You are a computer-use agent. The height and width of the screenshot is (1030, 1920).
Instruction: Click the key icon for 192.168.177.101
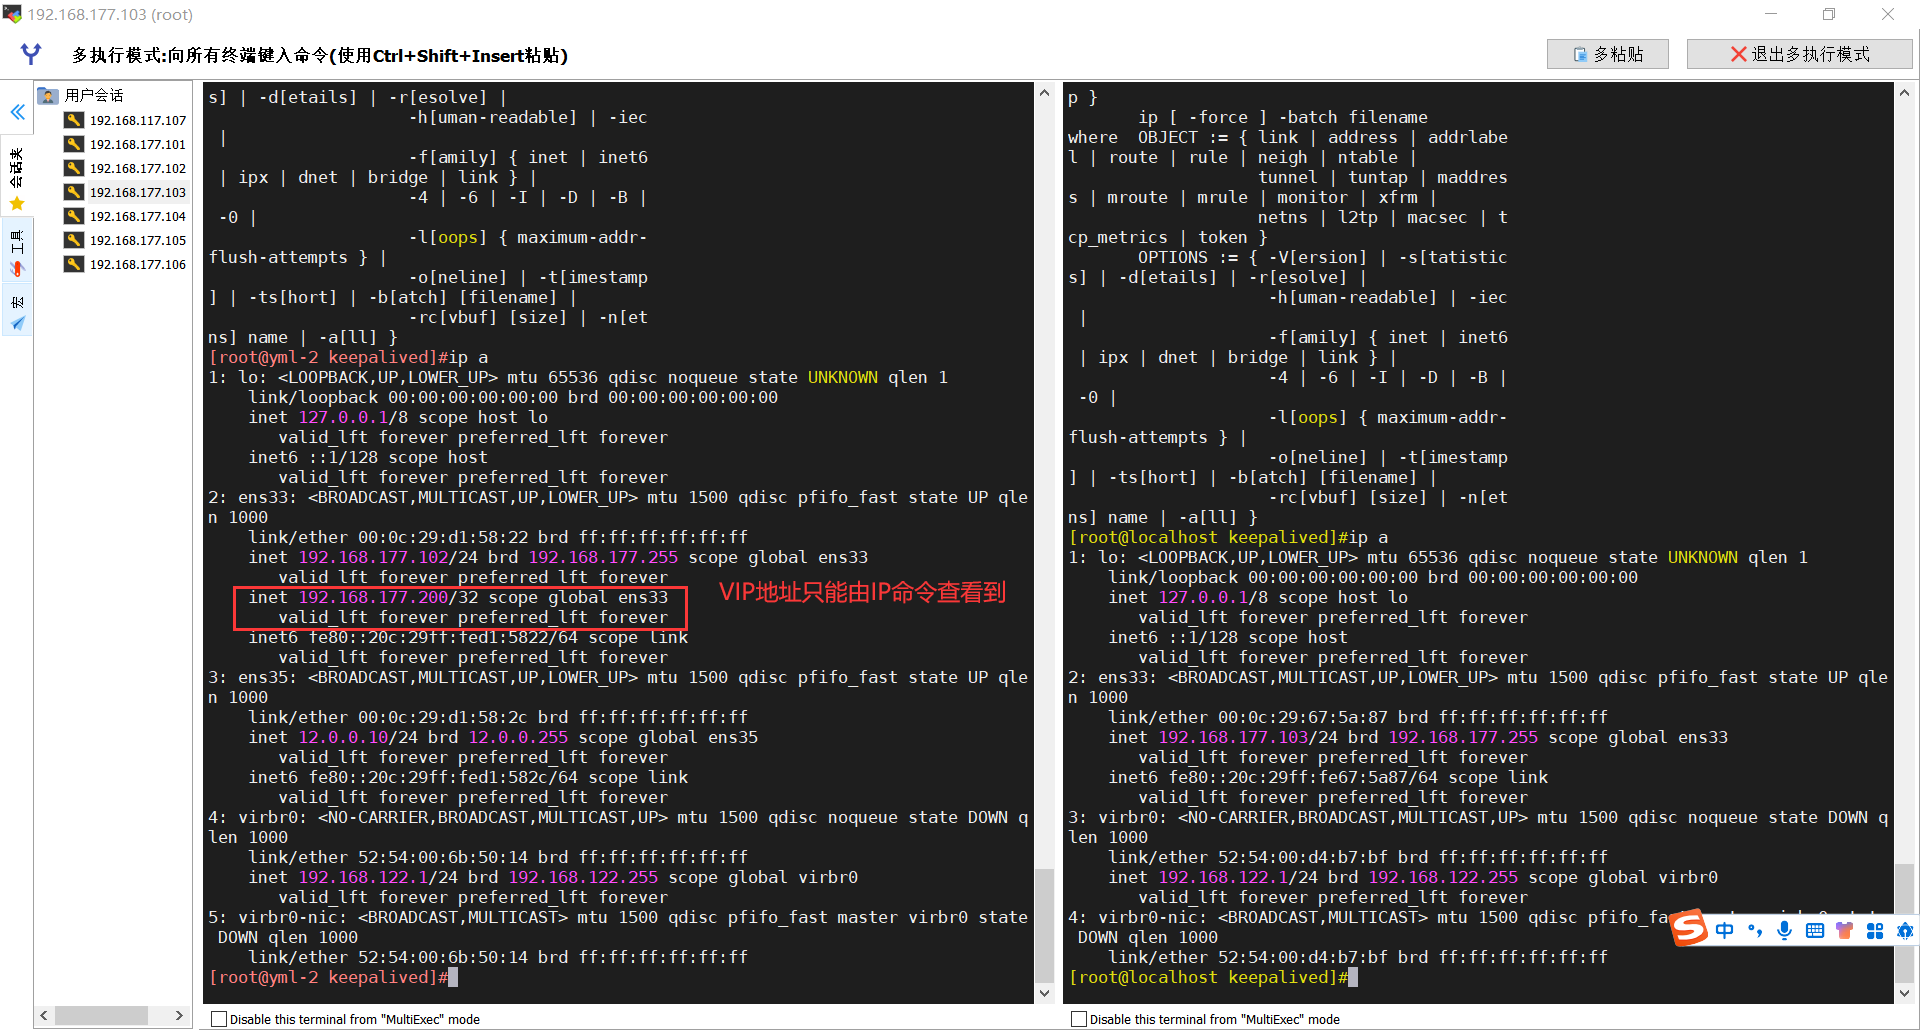point(74,144)
